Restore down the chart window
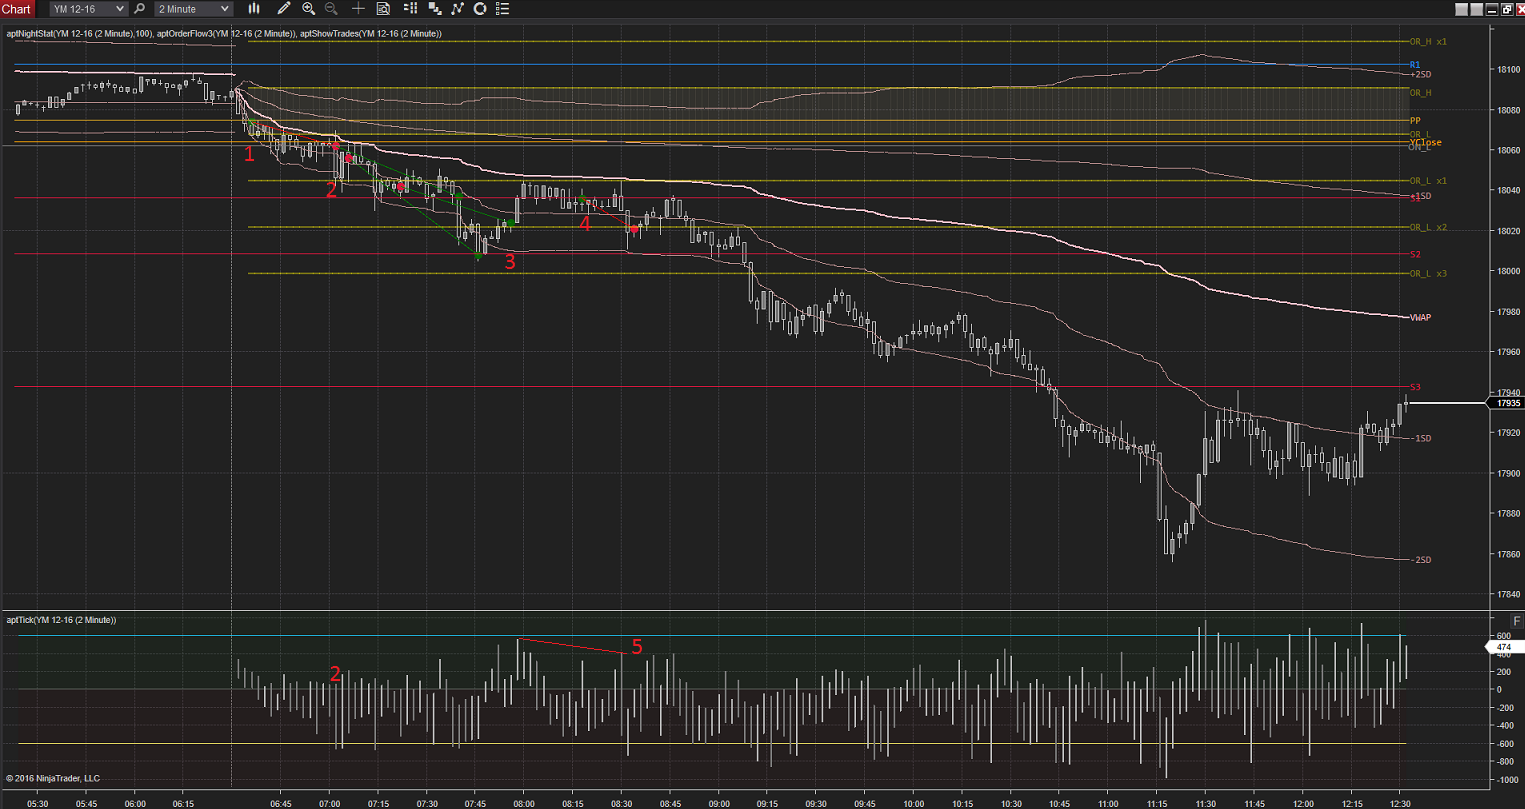 [x=1507, y=9]
